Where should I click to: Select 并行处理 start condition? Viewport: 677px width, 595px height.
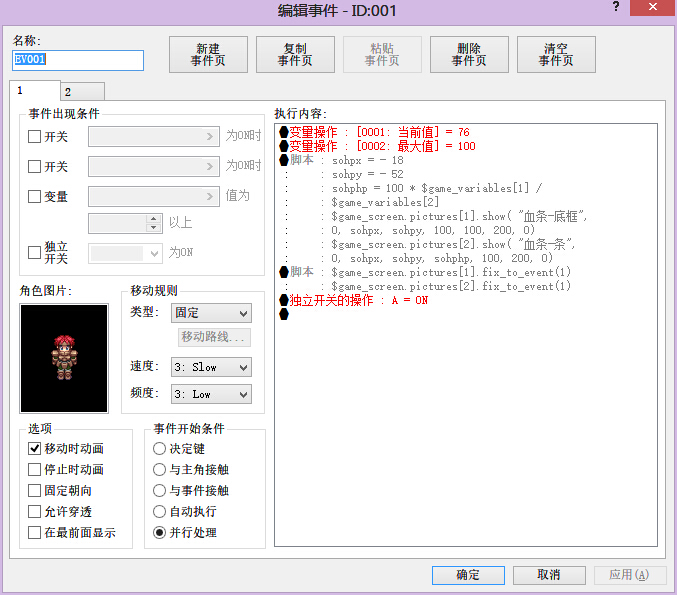pyautogui.click(x=159, y=532)
